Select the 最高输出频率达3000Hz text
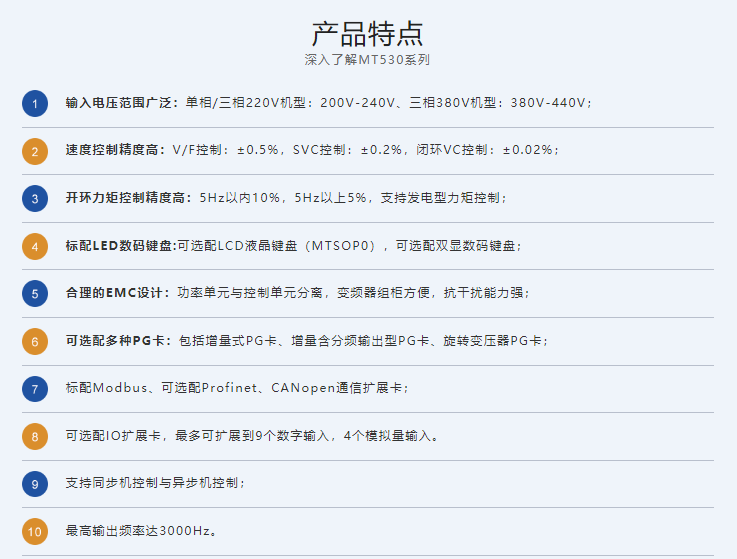The image size is (737, 559). pyautogui.click(x=141, y=531)
